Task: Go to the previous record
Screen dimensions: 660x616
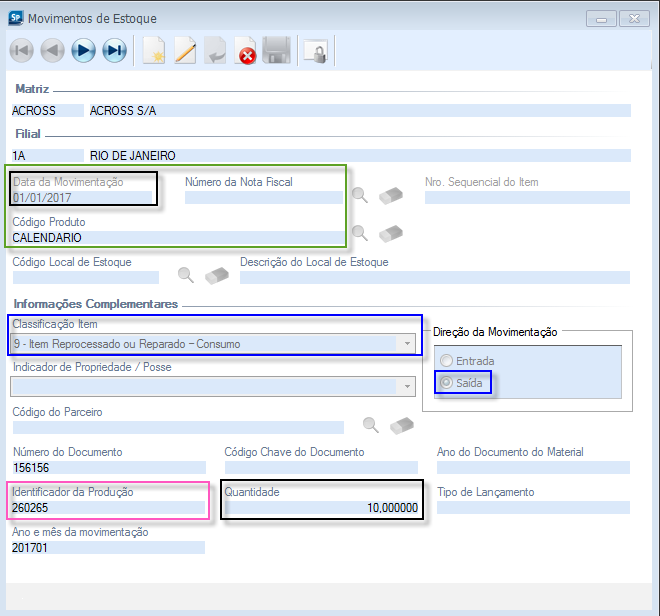Action: [x=53, y=51]
